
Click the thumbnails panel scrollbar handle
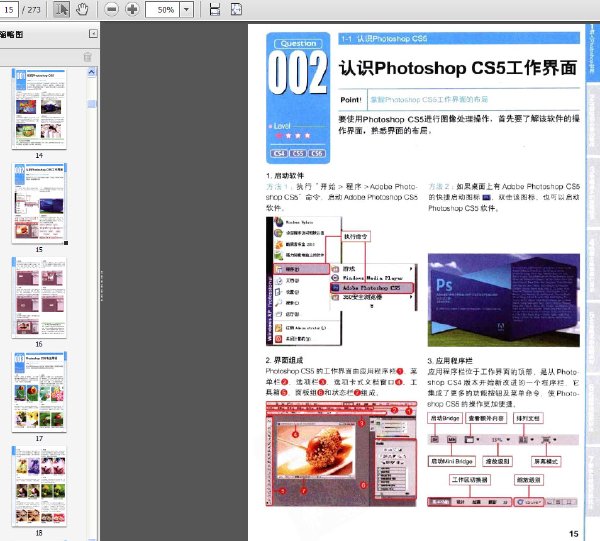click(x=92, y=104)
